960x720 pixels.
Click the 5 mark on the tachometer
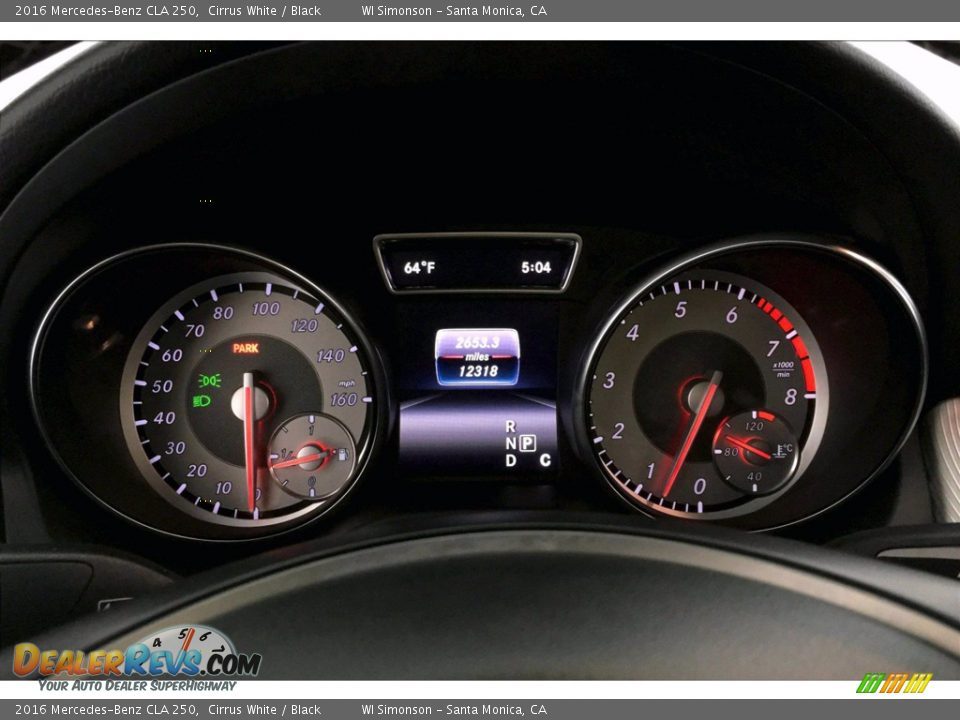click(680, 310)
